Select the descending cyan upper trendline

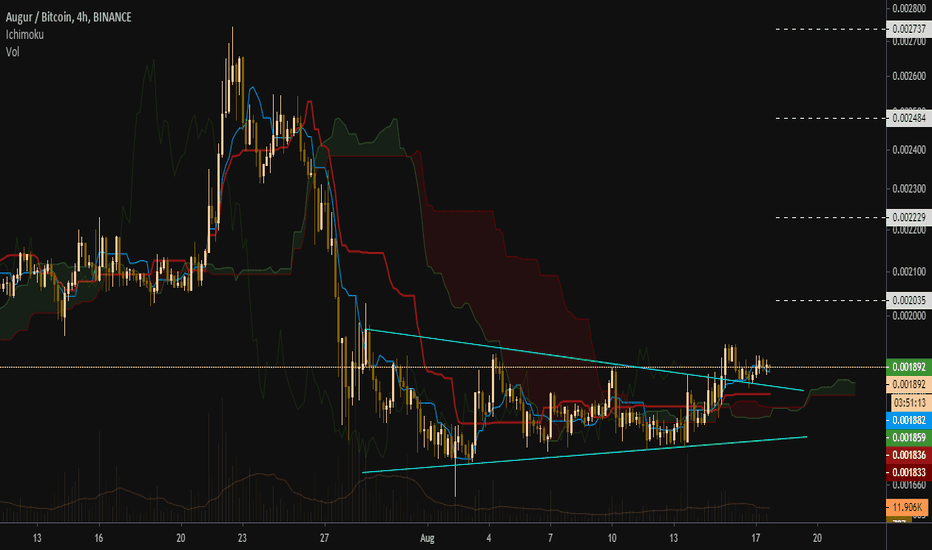[x=584, y=360]
